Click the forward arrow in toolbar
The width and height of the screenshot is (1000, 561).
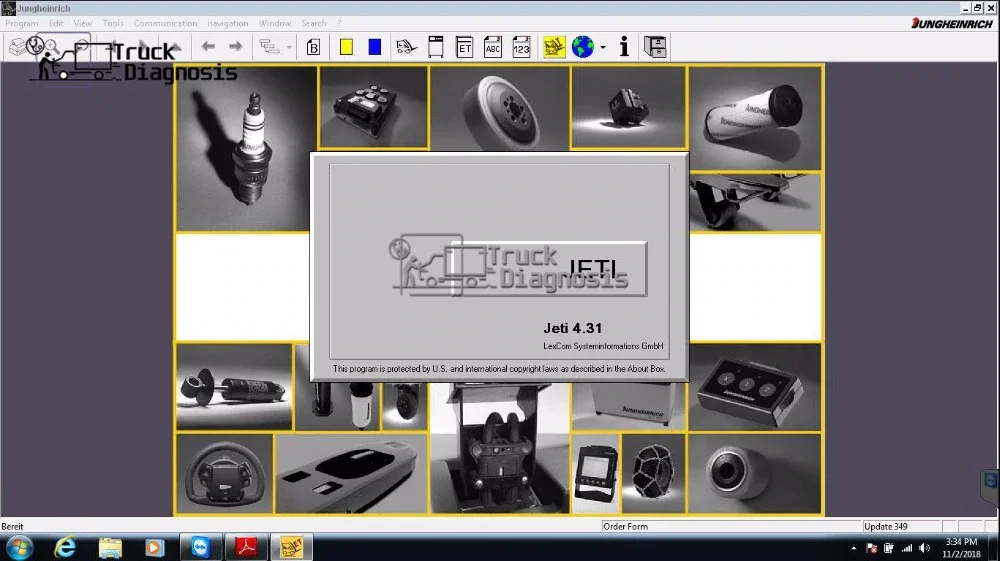[x=235, y=47]
